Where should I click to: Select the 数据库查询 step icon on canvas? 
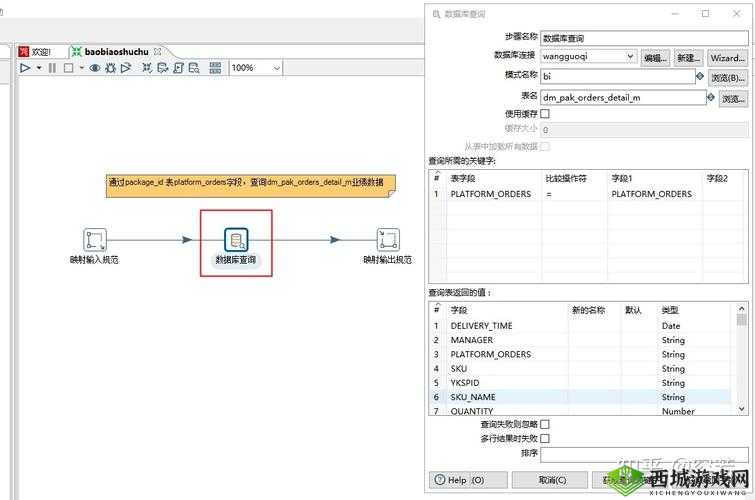click(236, 240)
